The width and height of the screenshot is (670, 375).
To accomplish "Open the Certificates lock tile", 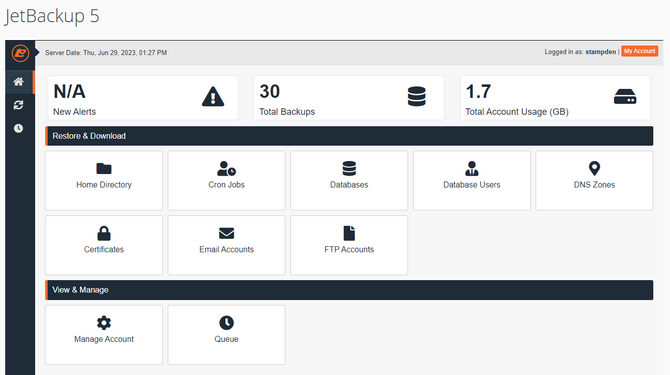I will click(x=104, y=245).
